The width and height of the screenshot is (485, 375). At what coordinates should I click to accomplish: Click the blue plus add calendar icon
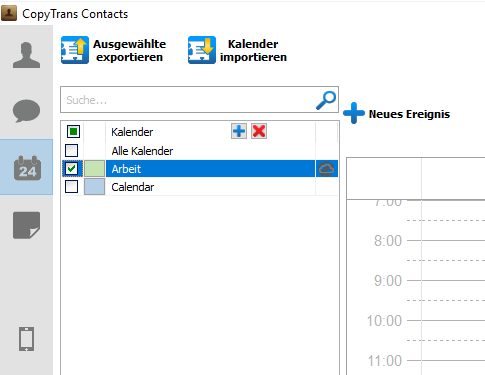(239, 131)
